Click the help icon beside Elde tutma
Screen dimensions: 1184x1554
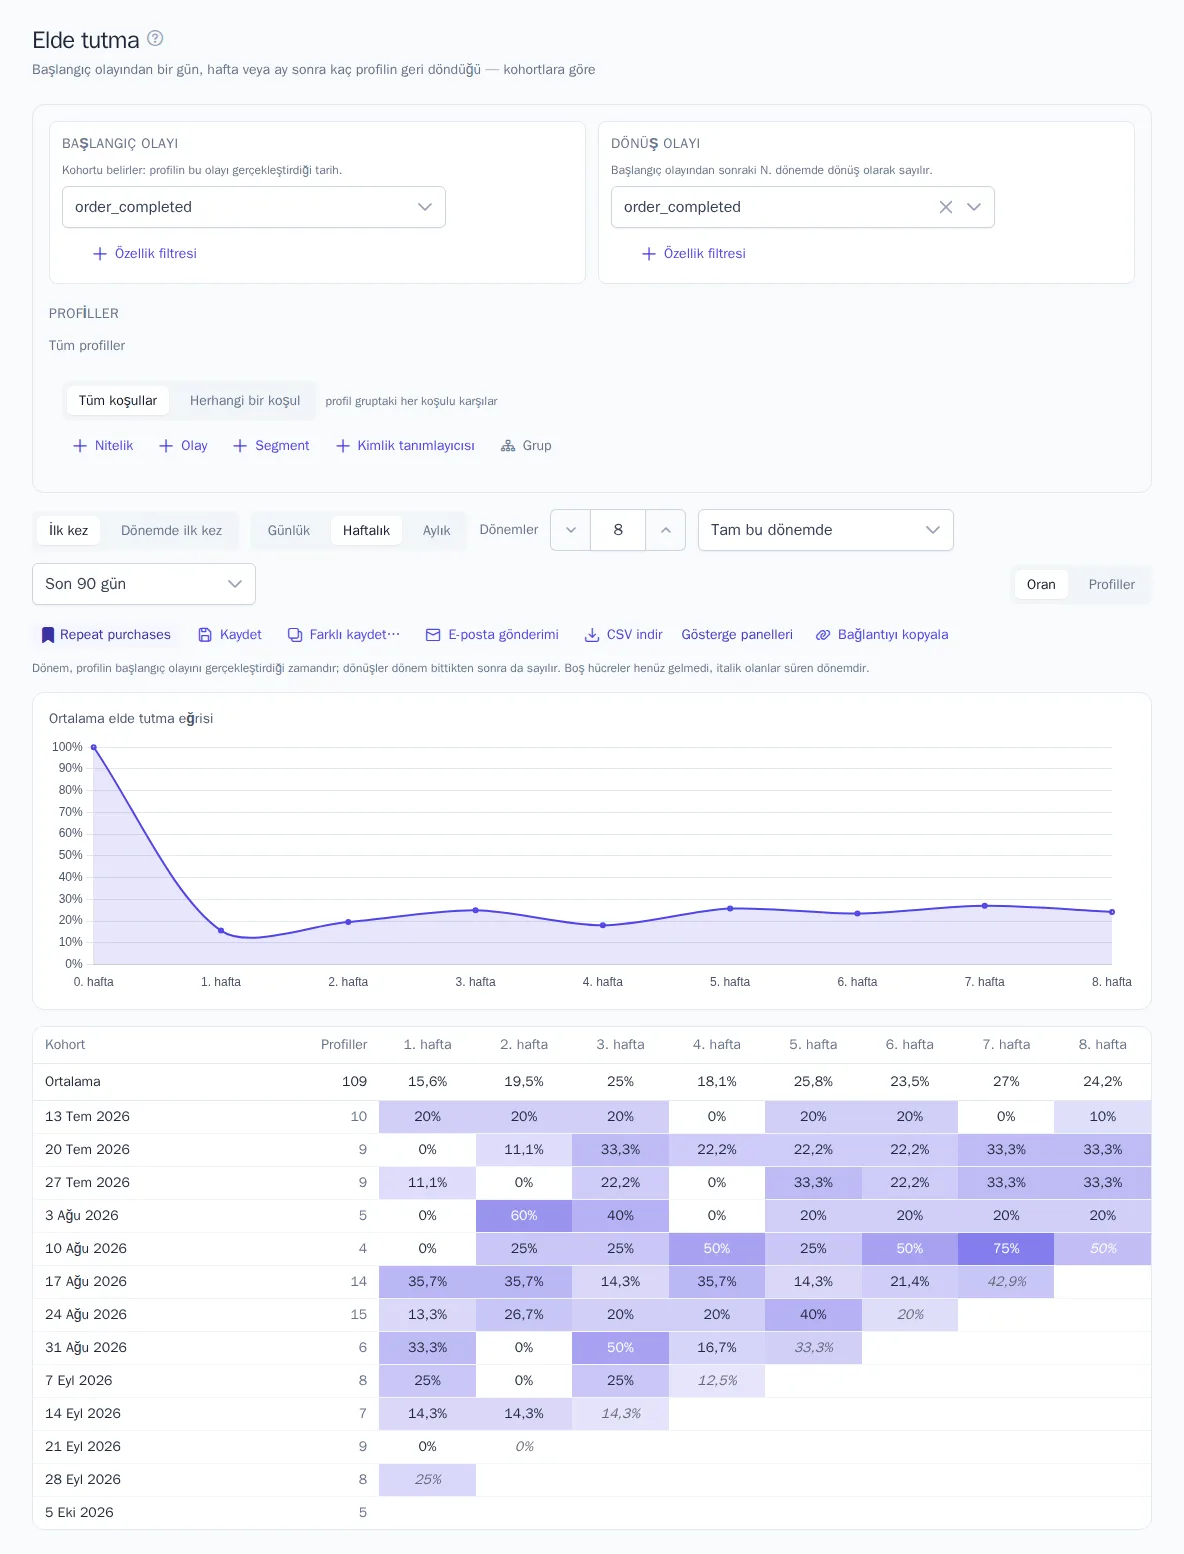pos(155,38)
